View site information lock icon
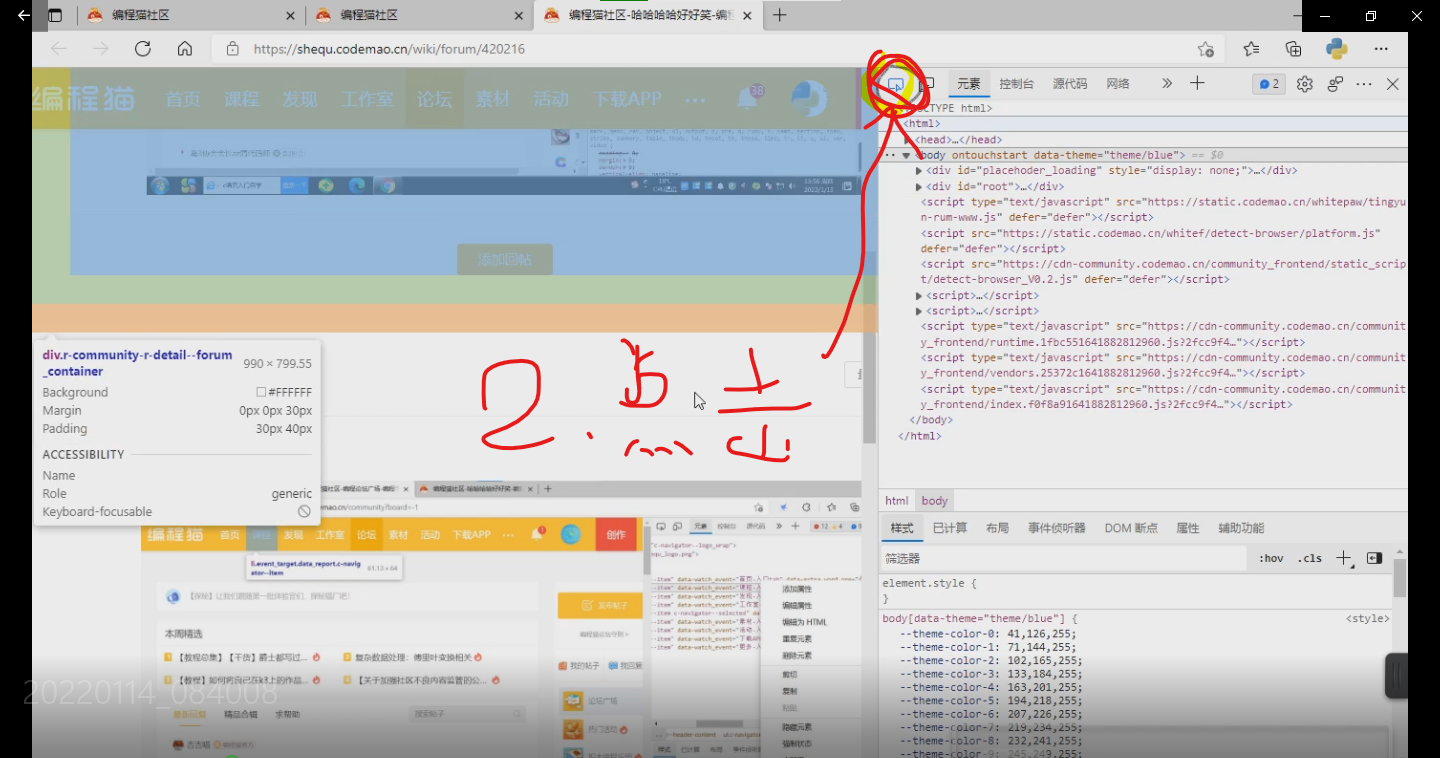Image resolution: width=1440 pixels, height=758 pixels. pyautogui.click(x=233, y=49)
